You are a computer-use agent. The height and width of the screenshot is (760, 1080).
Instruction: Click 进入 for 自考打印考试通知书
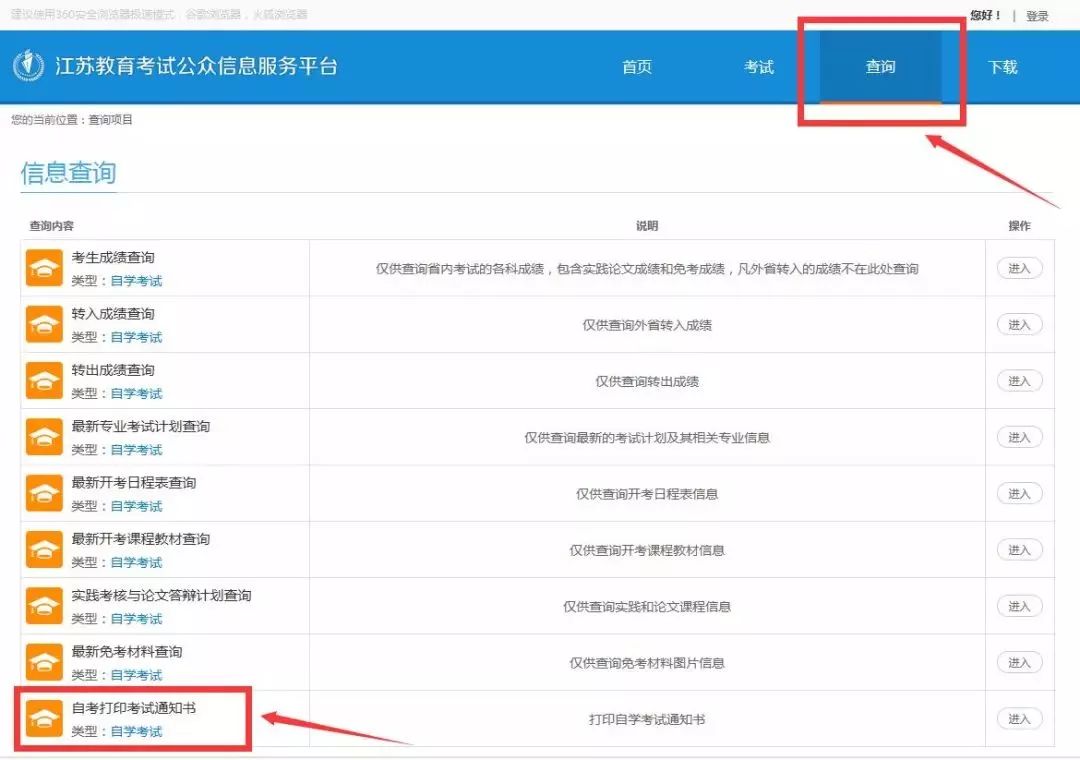(x=1019, y=718)
